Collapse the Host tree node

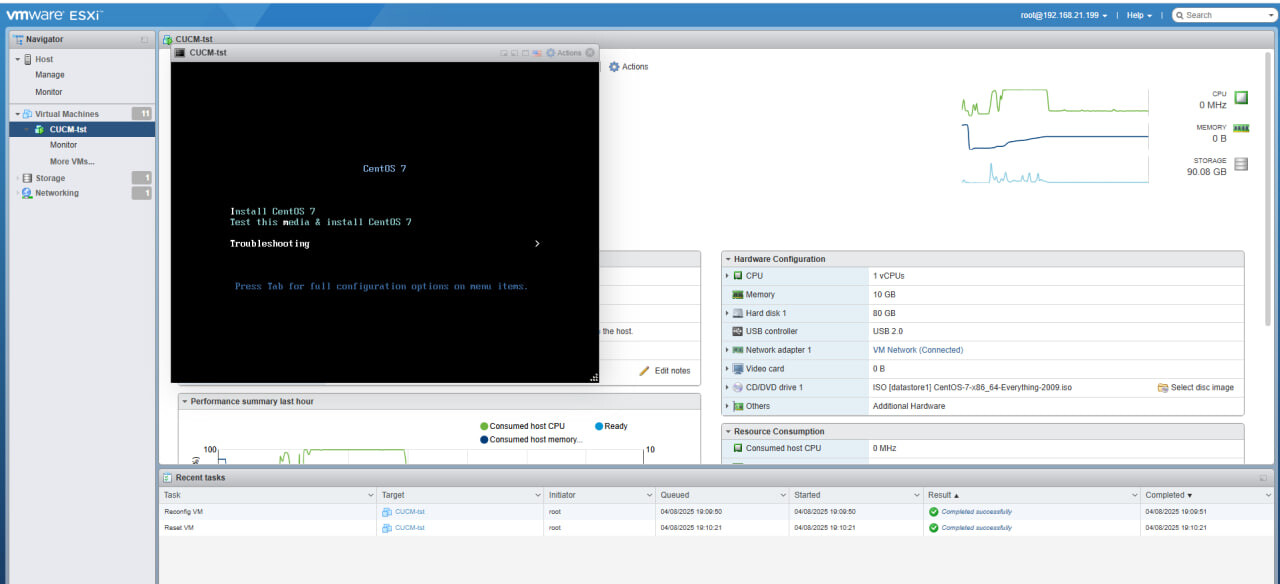[17, 59]
